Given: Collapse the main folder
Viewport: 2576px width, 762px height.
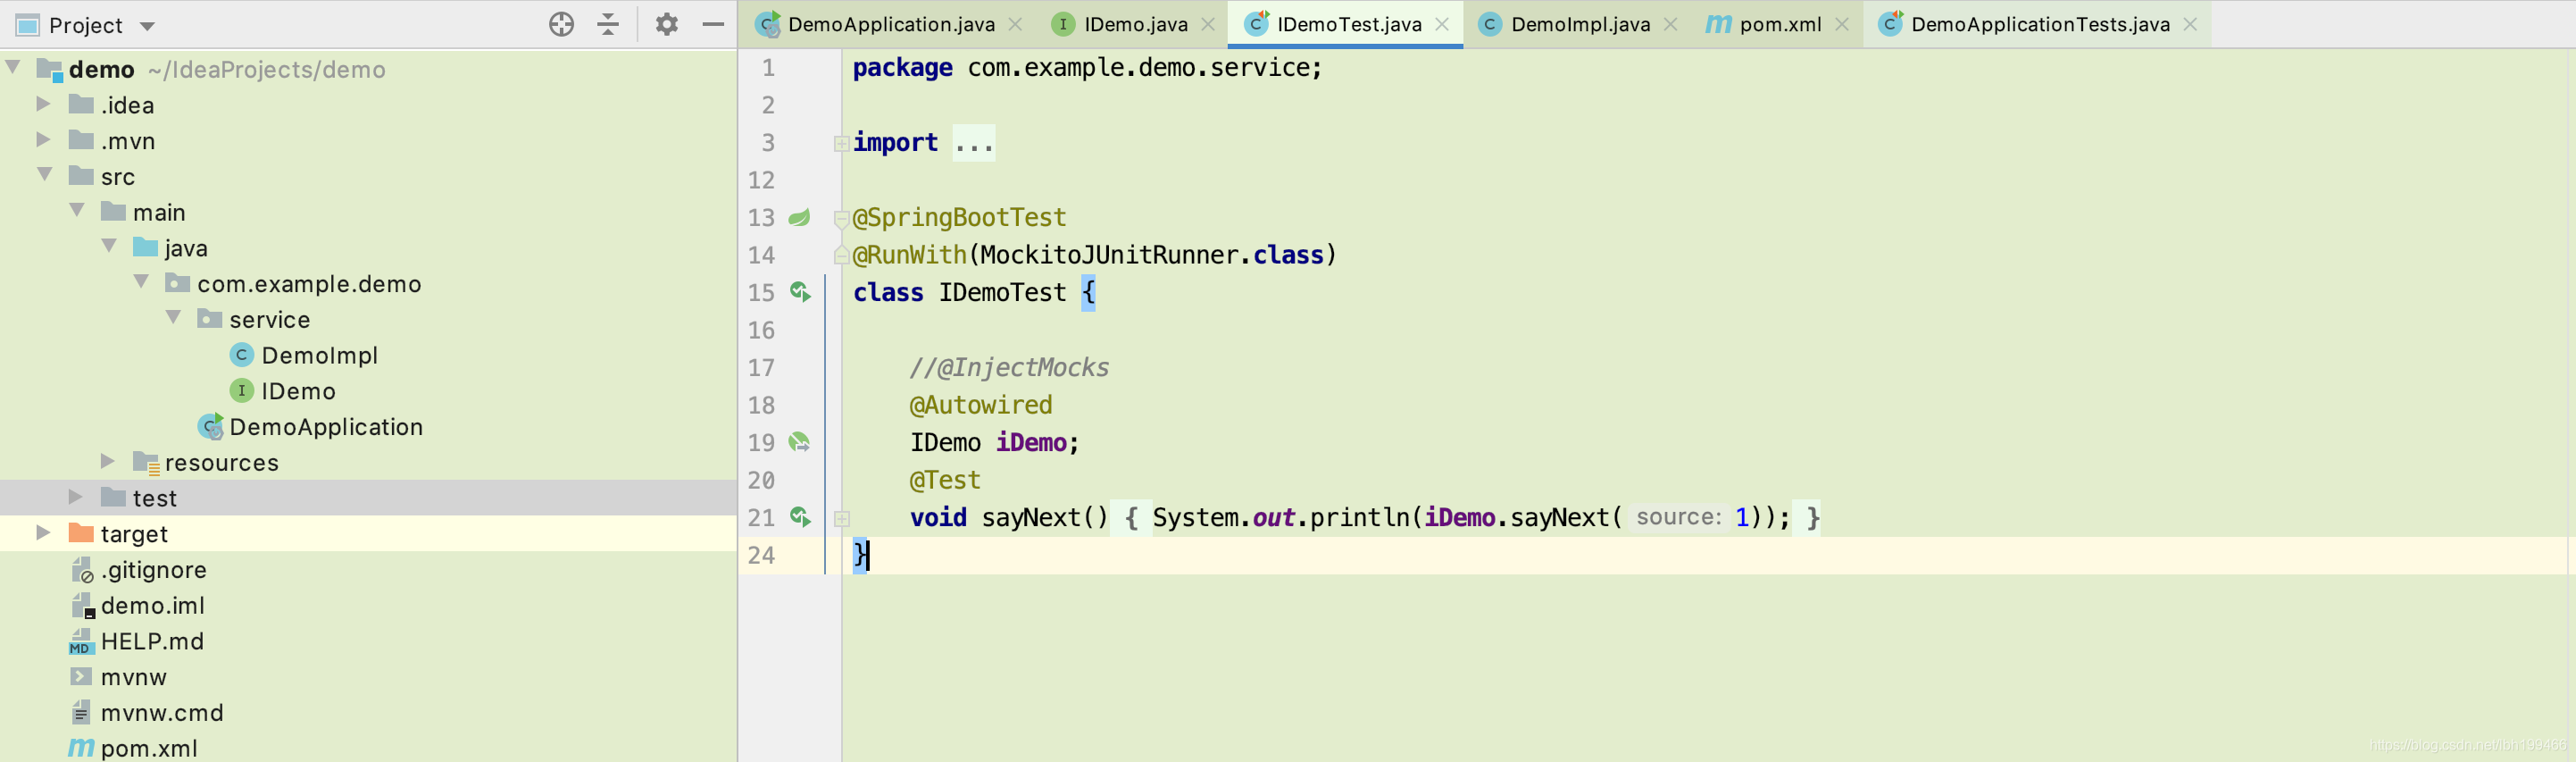Looking at the screenshot, I should coord(77,210).
